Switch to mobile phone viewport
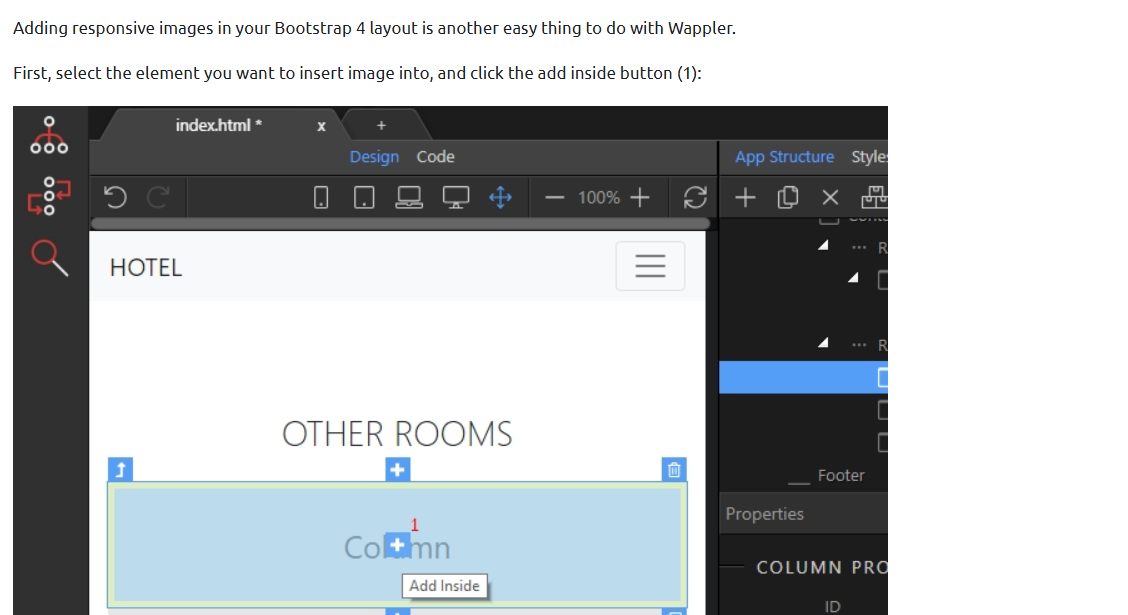Viewport: 1128px width, 615px height. (321, 198)
